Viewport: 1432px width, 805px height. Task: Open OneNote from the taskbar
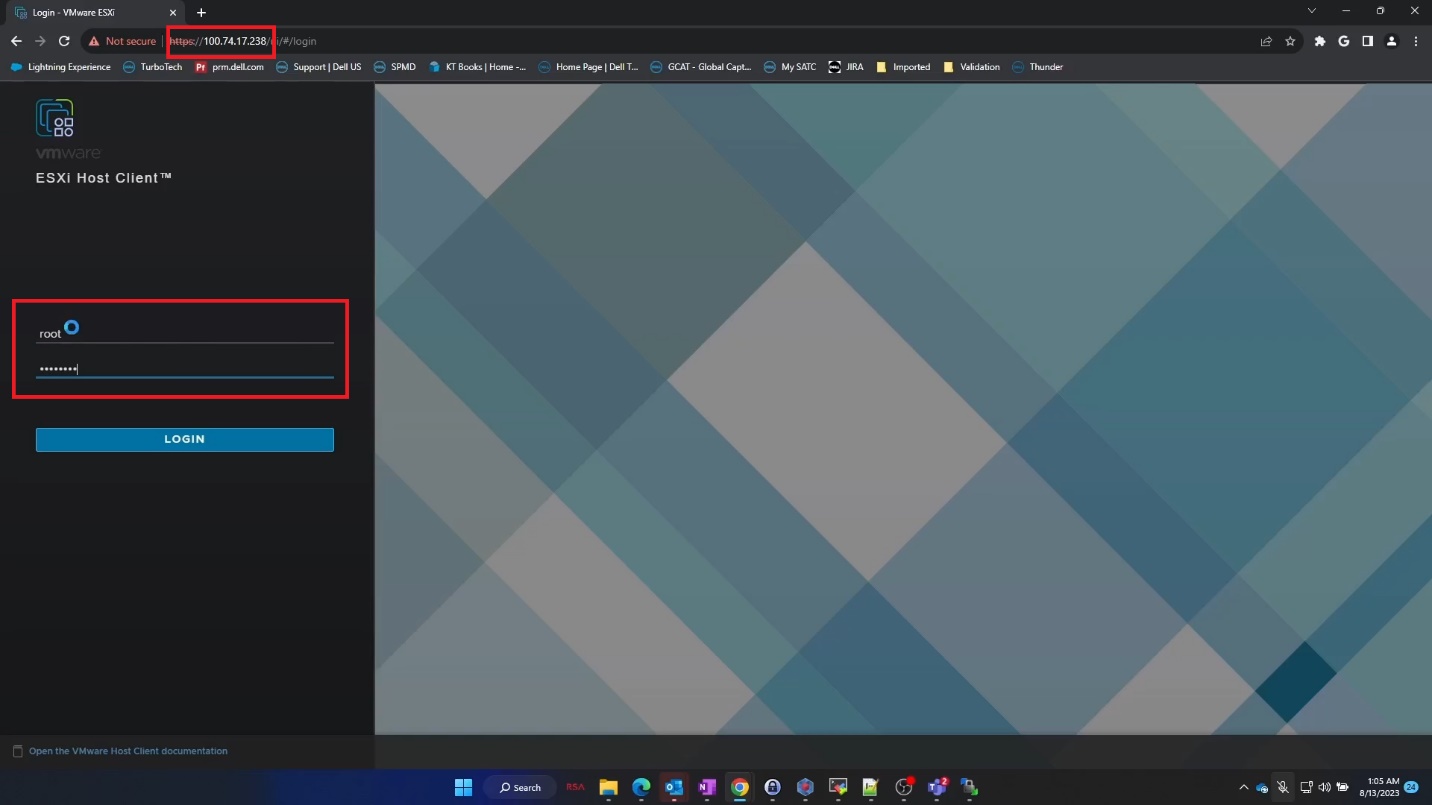pyautogui.click(x=707, y=787)
